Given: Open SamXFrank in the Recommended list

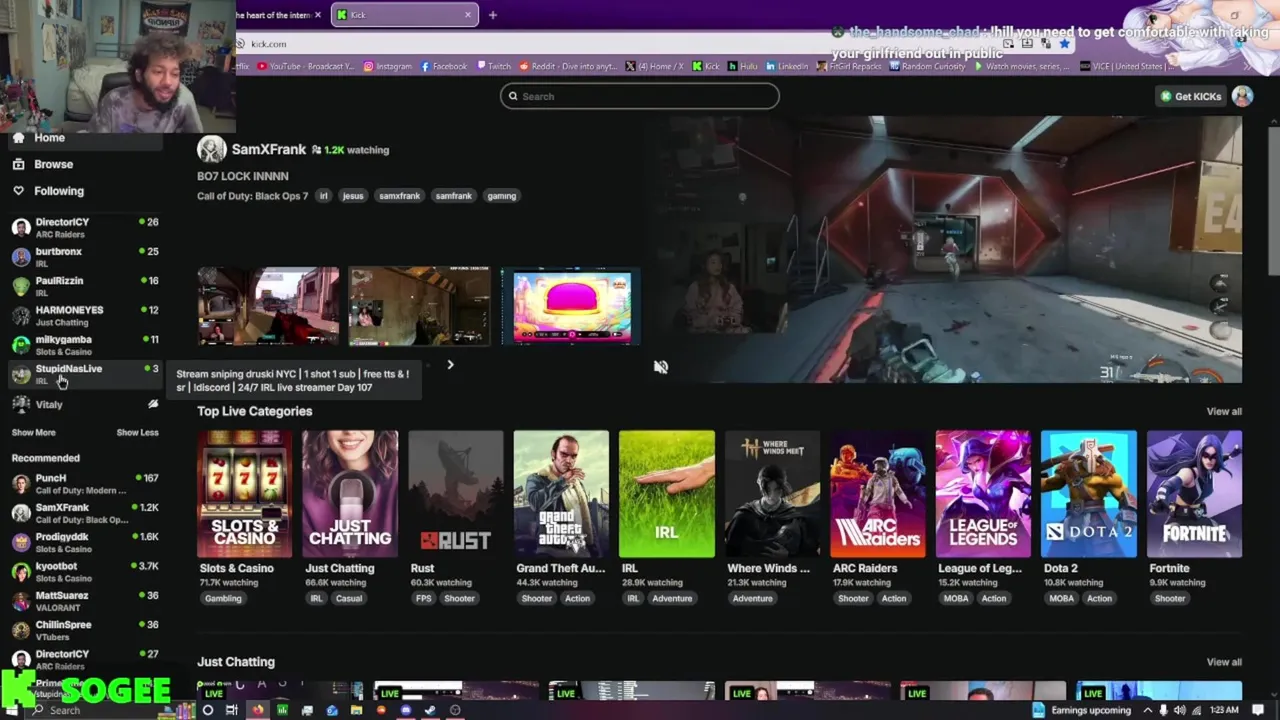Looking at the screenshot, I should [84, 513].
